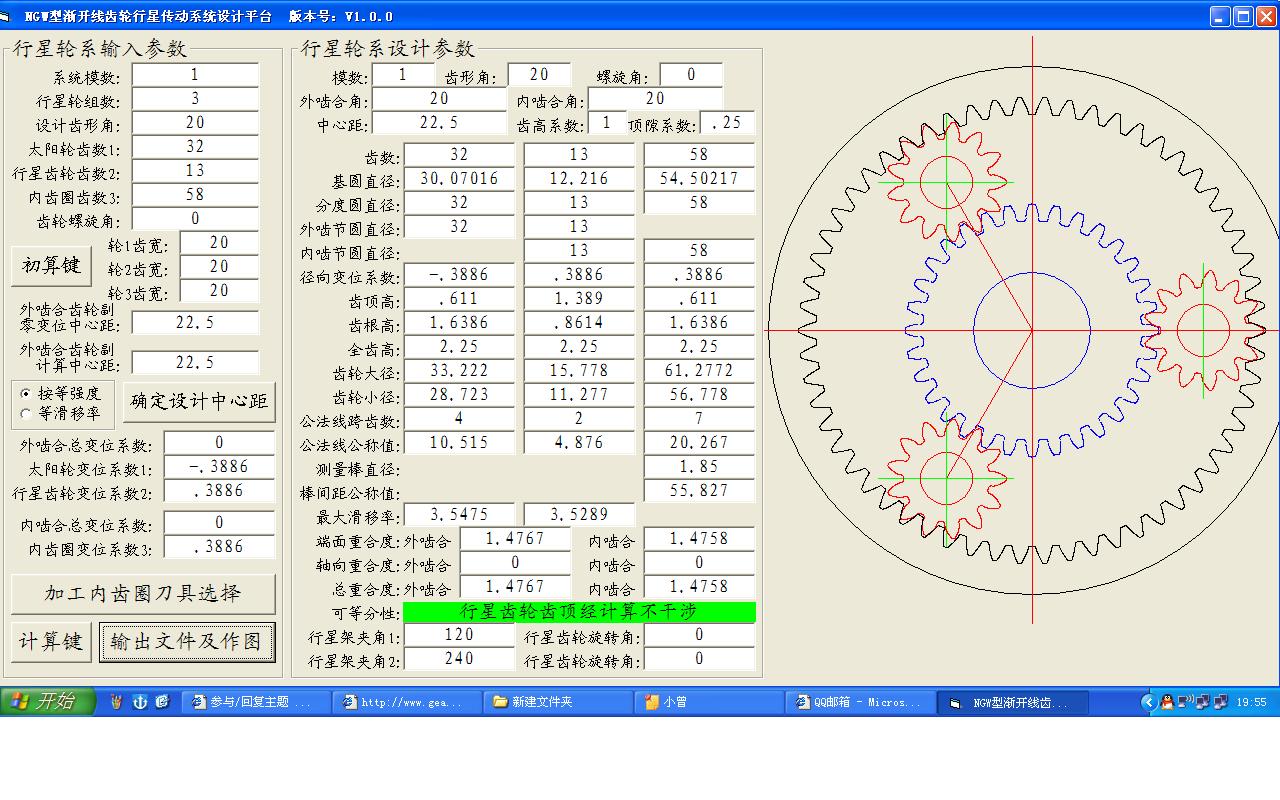Open 新建文件夹 taskbar item

557,703
